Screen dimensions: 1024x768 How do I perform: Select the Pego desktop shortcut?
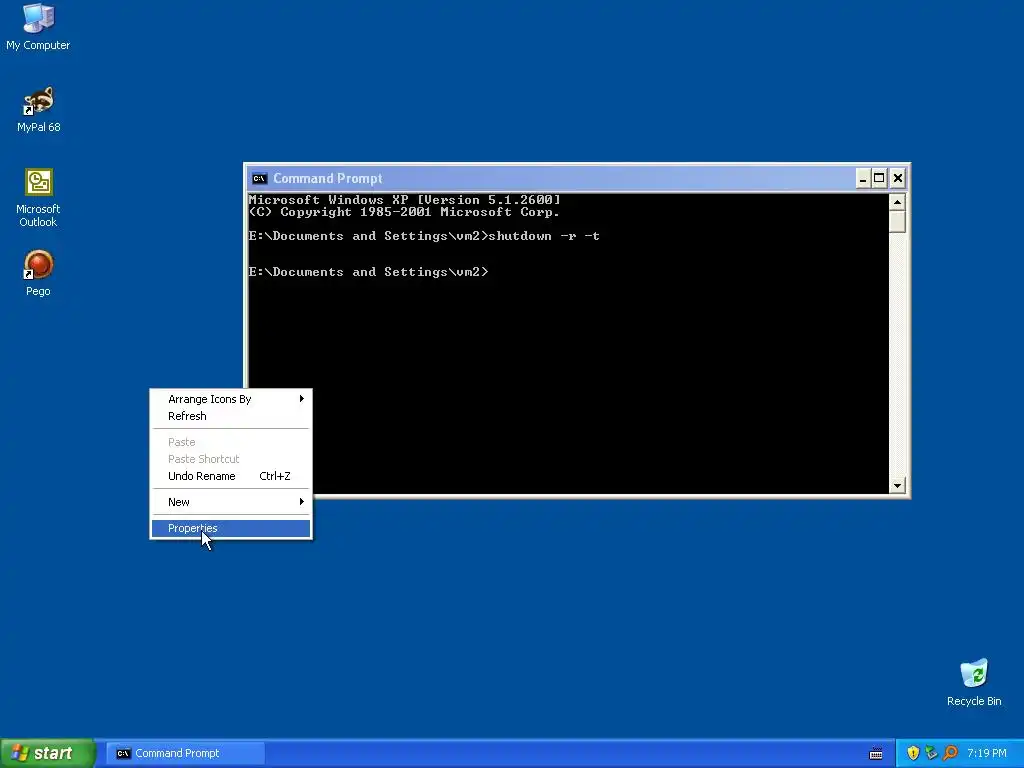coord(38,274)
